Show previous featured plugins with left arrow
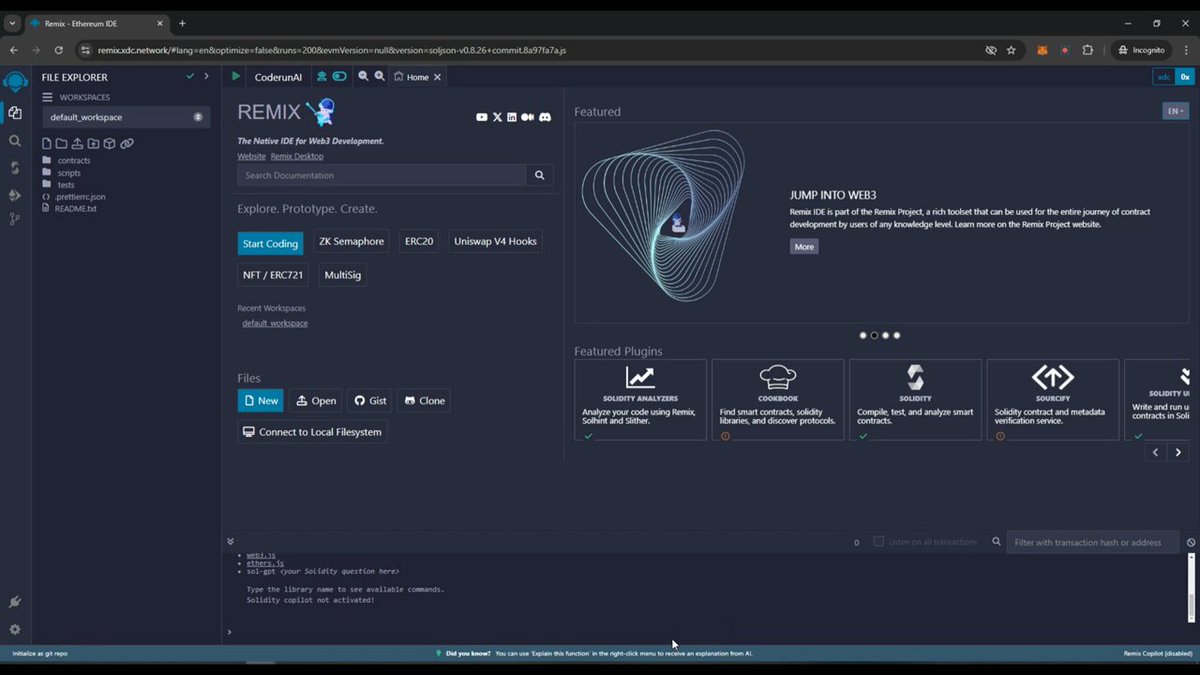1200x675 pixels. [x=1156, y=453]
